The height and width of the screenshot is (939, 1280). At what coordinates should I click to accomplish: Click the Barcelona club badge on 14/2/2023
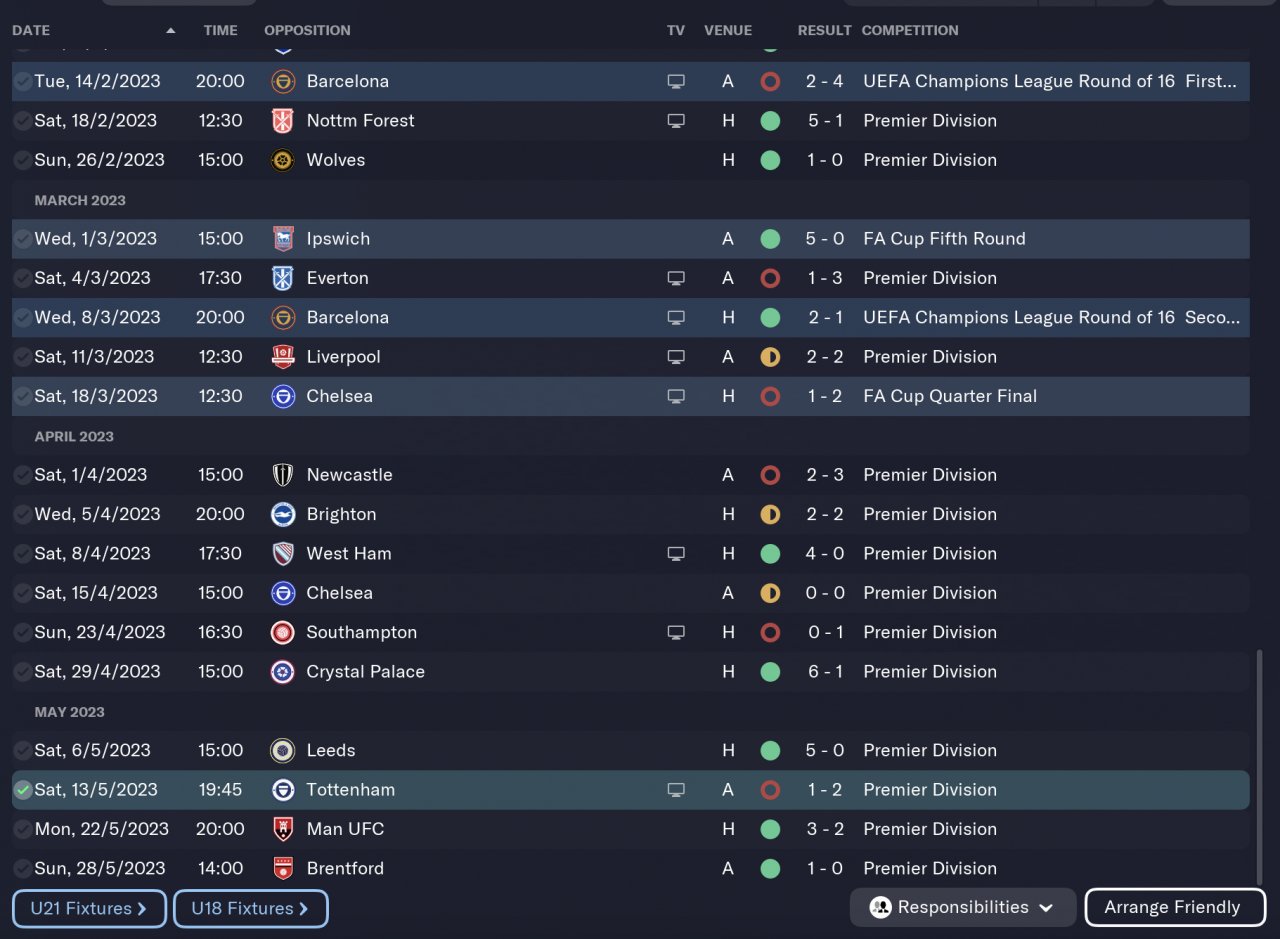[x=283, y=81]
